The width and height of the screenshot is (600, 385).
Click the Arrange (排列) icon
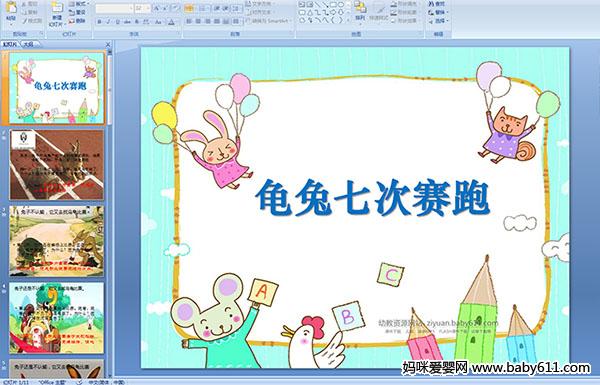tap(360, 11)
